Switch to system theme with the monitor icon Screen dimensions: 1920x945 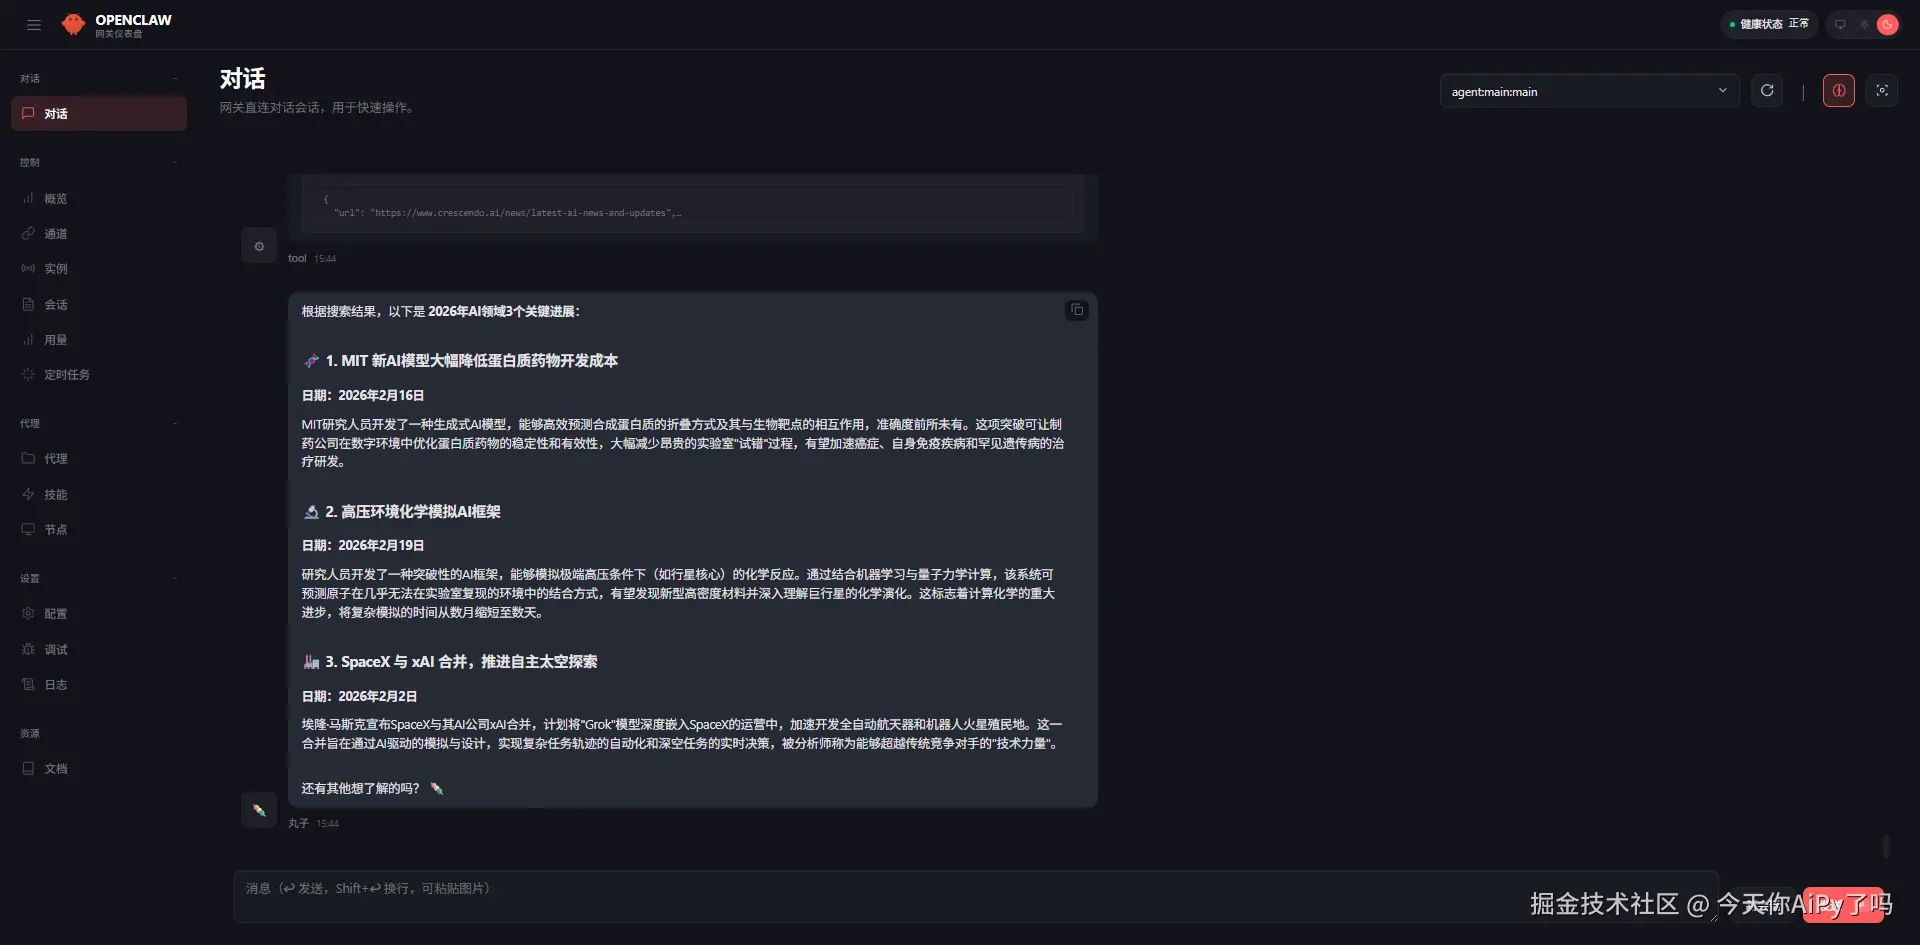[x=1840, y=25]
